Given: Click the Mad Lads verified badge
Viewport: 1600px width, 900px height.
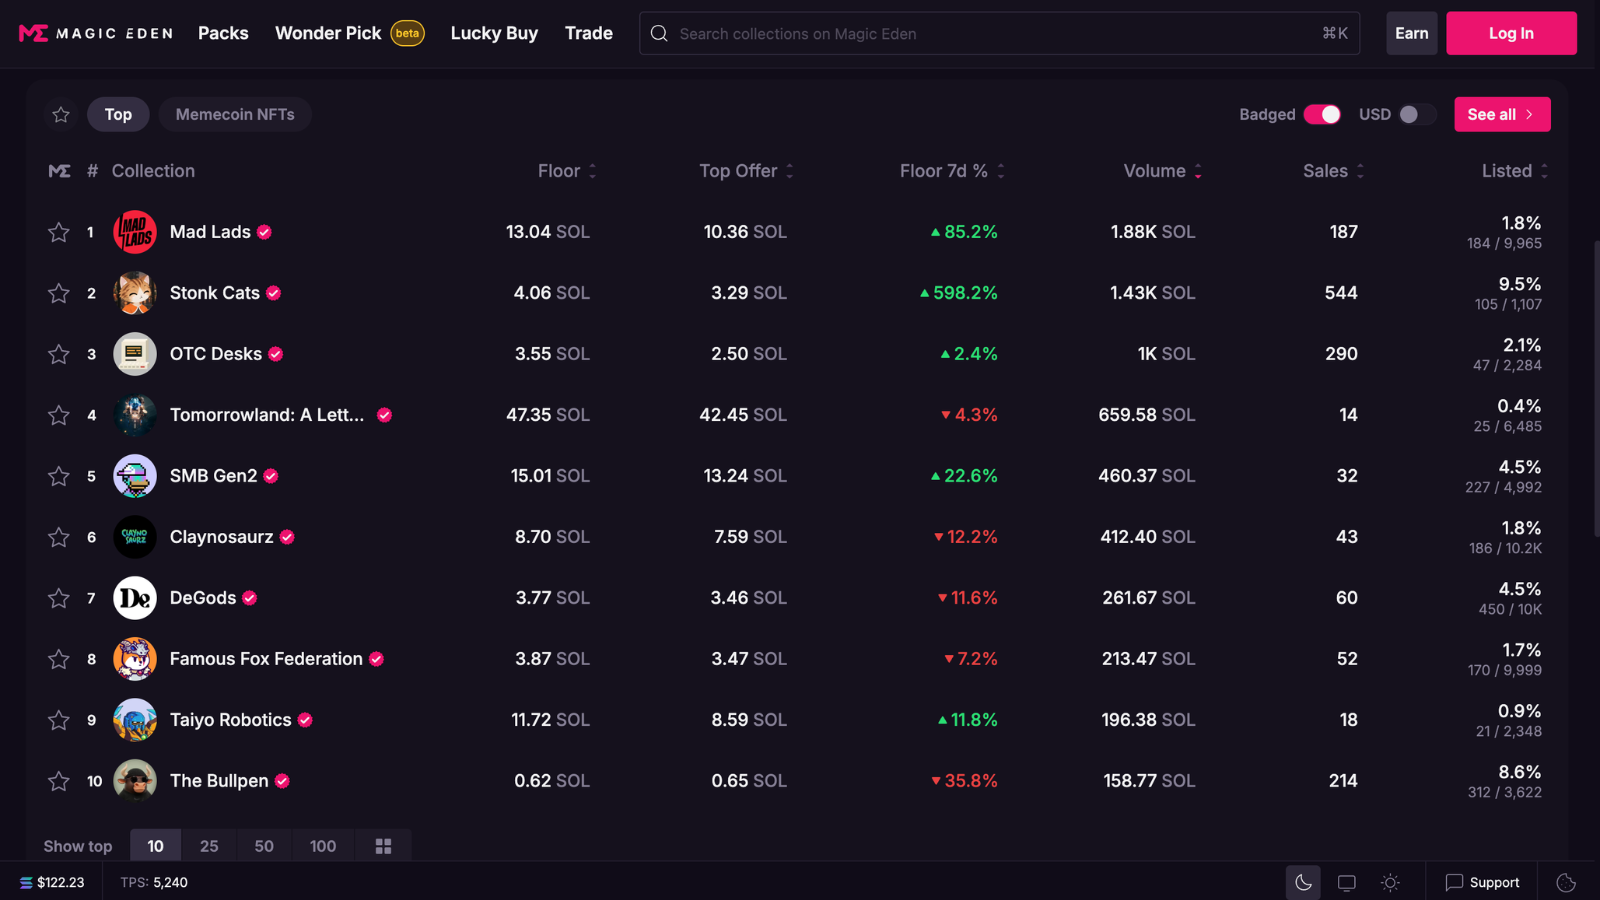Looking at the screenshot, I should point(264,232).
